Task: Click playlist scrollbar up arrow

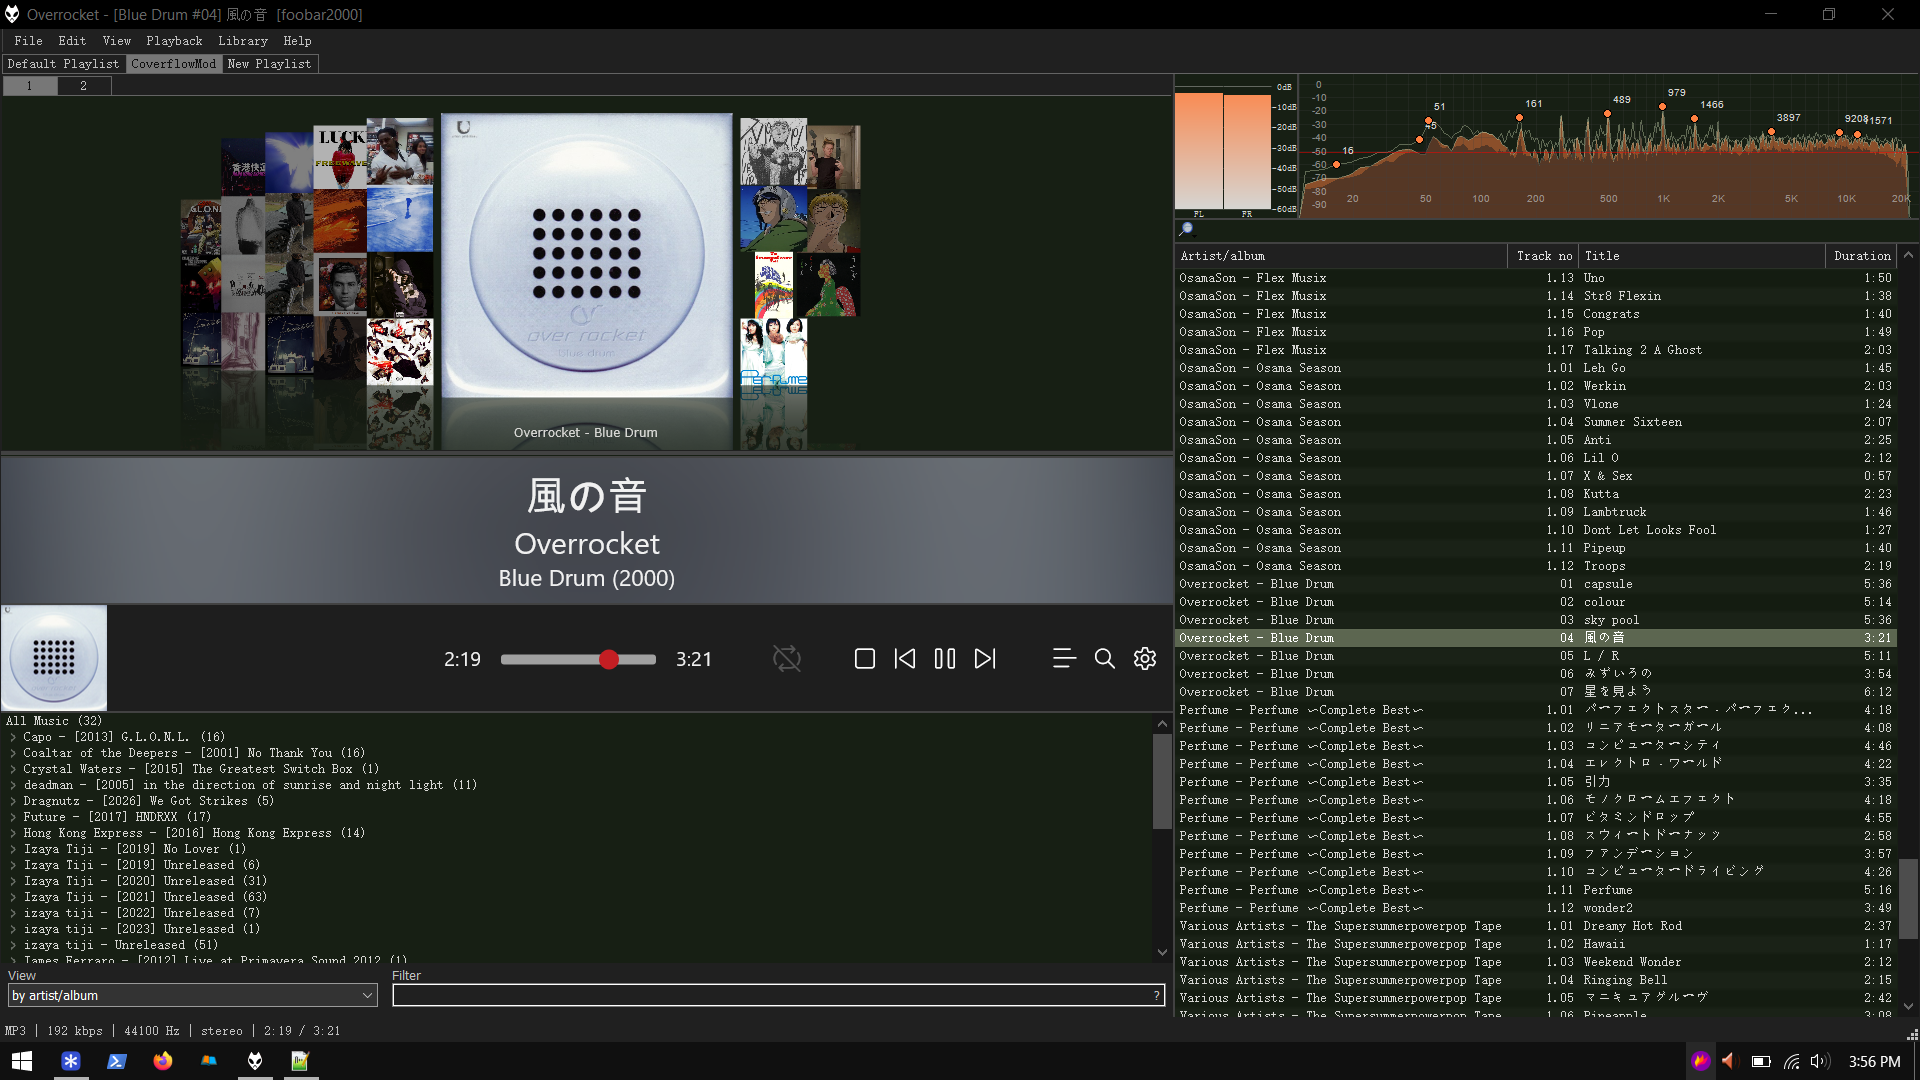Action: 1908,255
